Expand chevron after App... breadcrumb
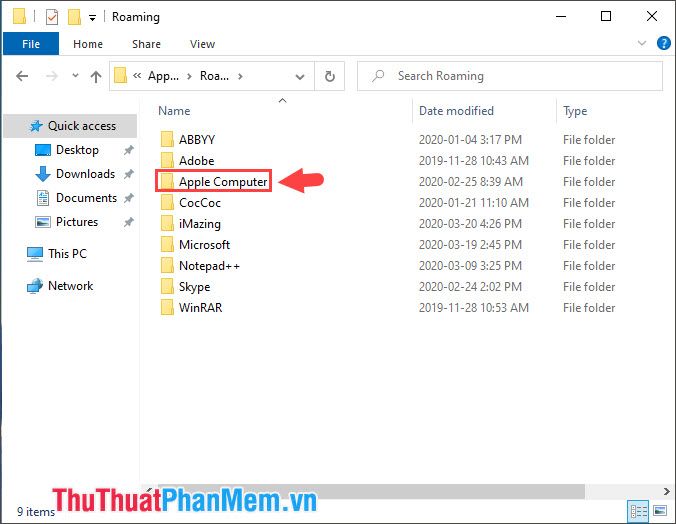676x524 pixels. click(189, 76)
